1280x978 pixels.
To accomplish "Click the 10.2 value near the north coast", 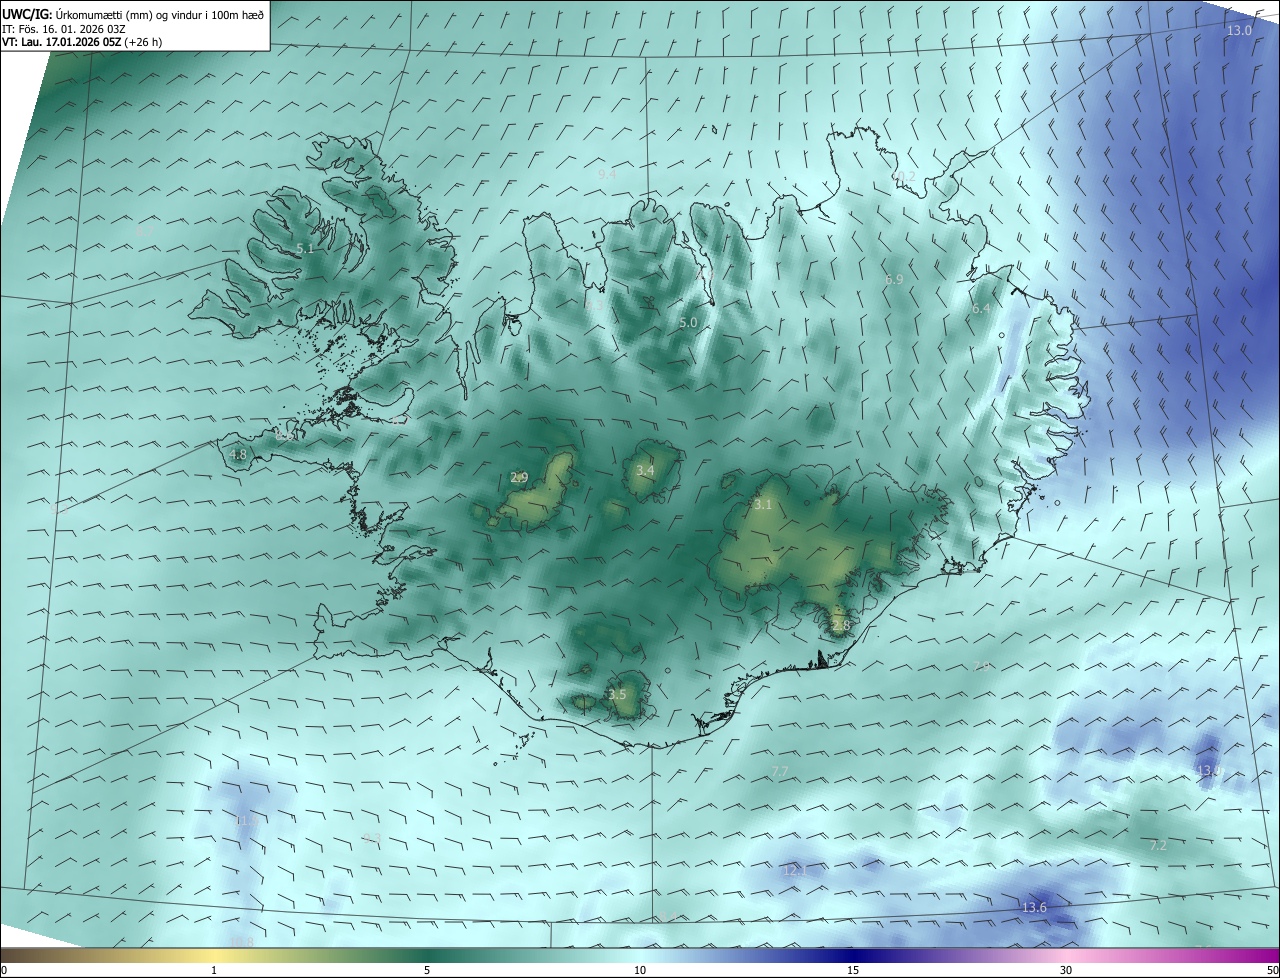I will pyautogui.click(x=904, y=176).
